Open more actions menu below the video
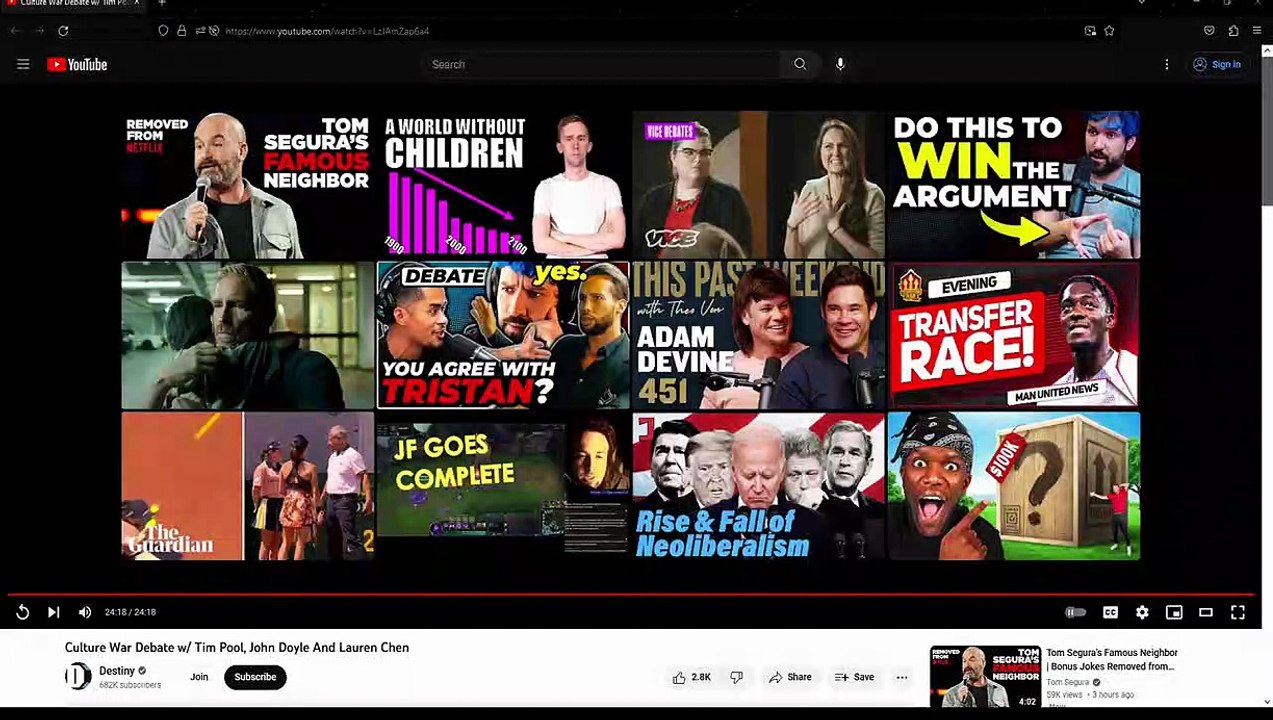 click(902, 677)
